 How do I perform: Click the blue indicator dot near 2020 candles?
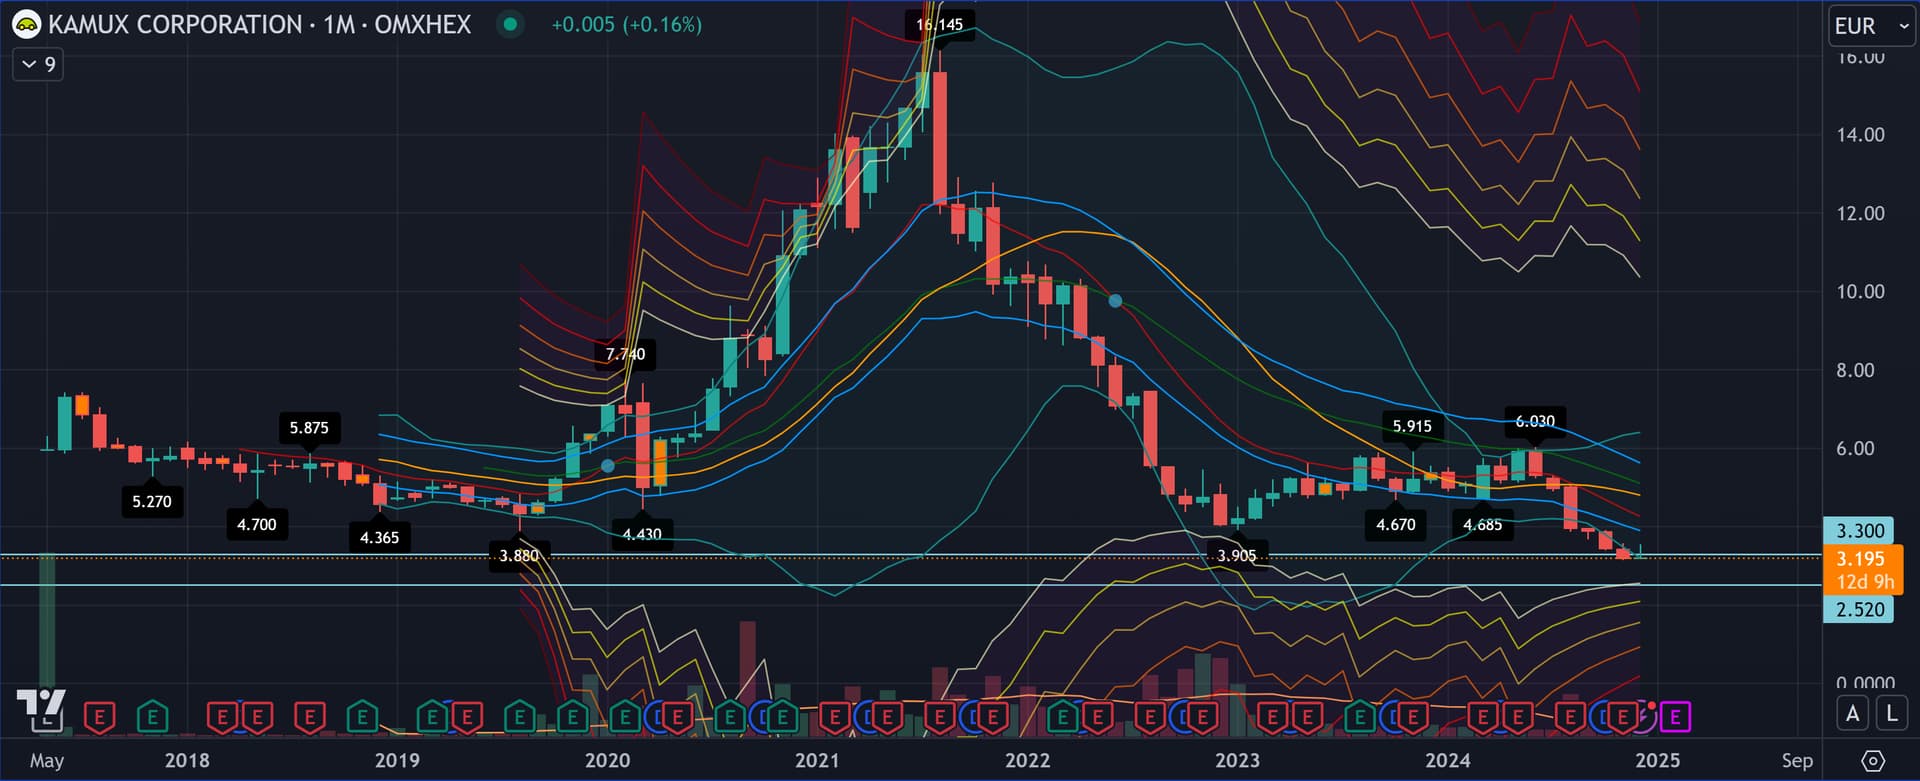[x=607, y=466]
